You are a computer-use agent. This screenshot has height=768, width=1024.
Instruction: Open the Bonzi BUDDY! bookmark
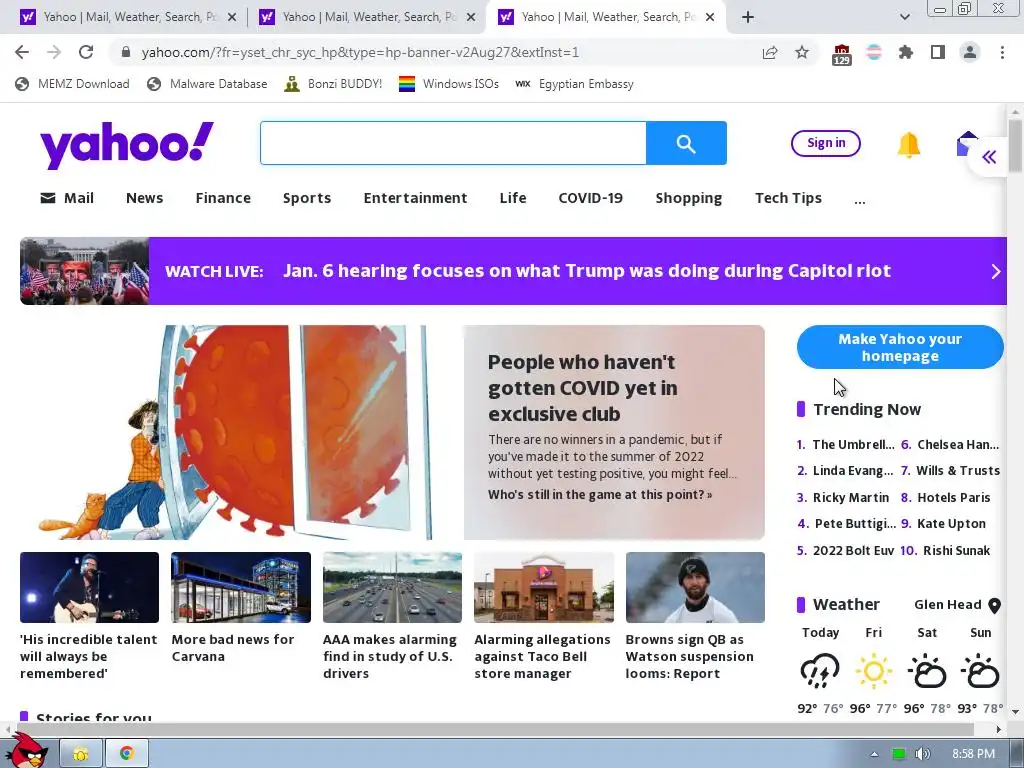tap(333, 84)
